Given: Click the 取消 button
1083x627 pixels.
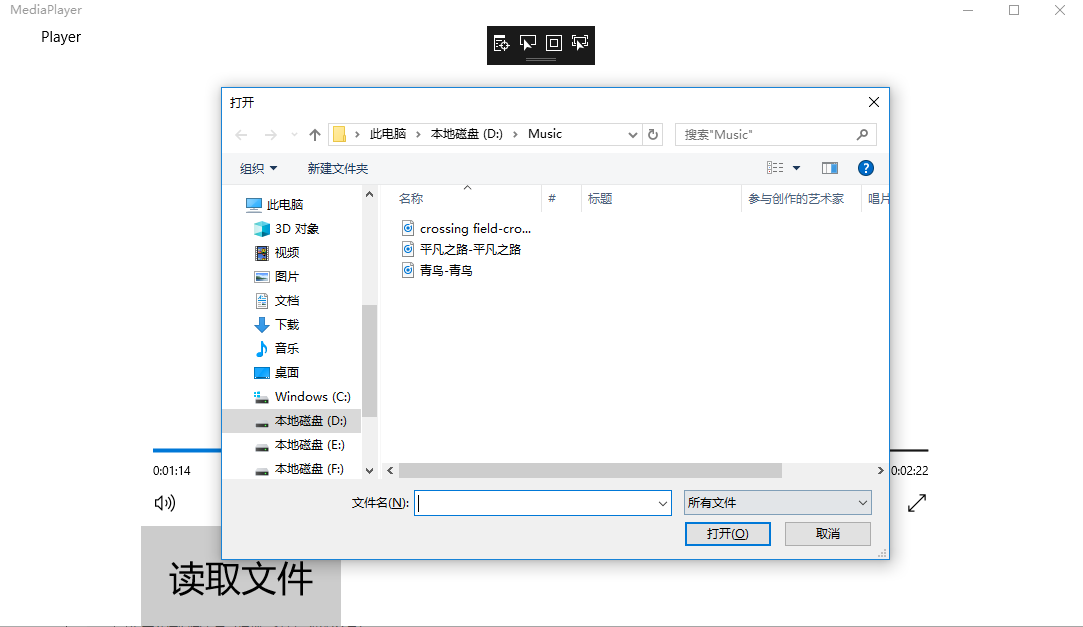Looking at the screenshot, I should (x=827, y=534).
